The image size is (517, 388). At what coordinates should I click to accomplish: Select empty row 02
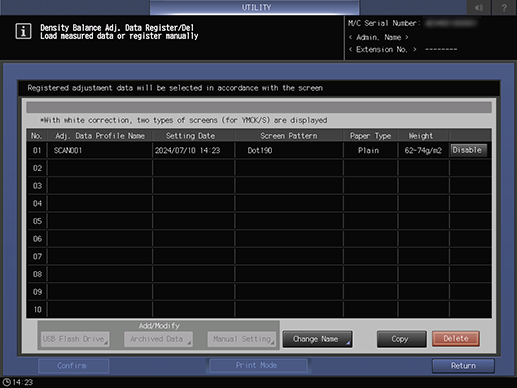pos(259,168)
